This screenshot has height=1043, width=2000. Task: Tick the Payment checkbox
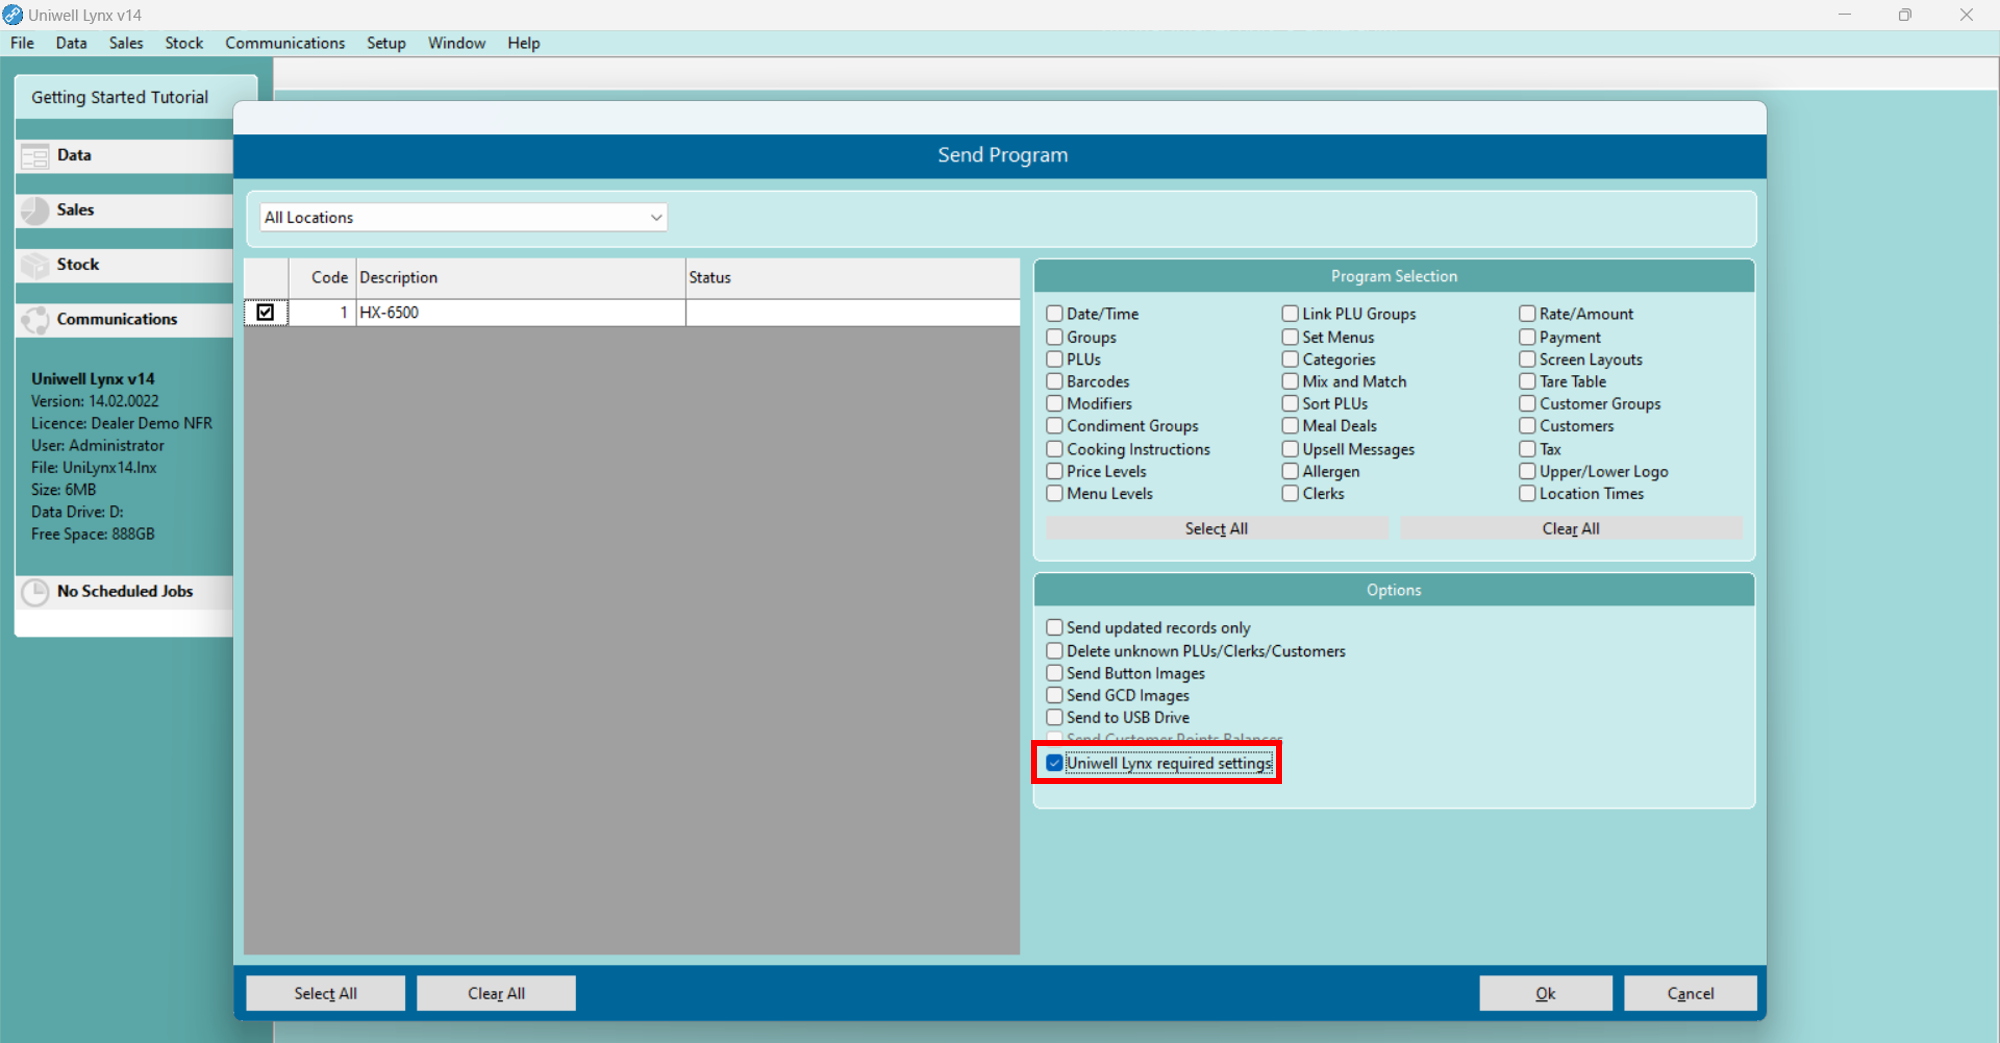coord(1527,337)
